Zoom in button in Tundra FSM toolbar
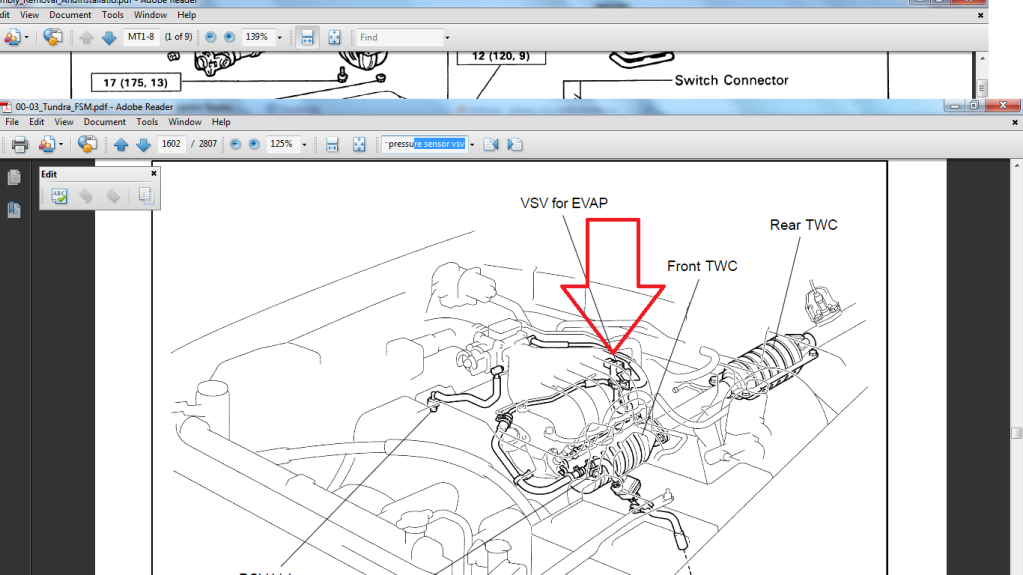The width and height of the screenshot is (1023, 575). (x=254, y=144)
